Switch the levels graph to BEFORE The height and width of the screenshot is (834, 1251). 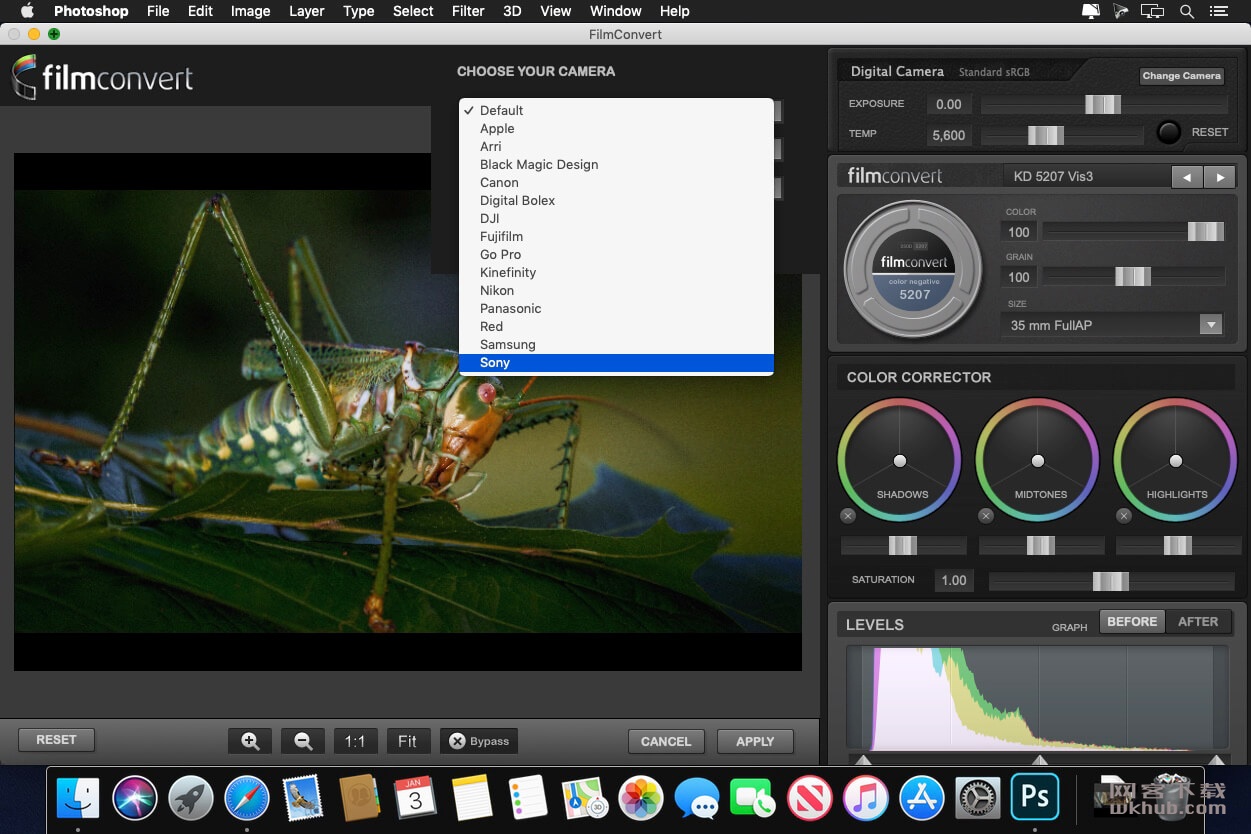point(1132,622)
